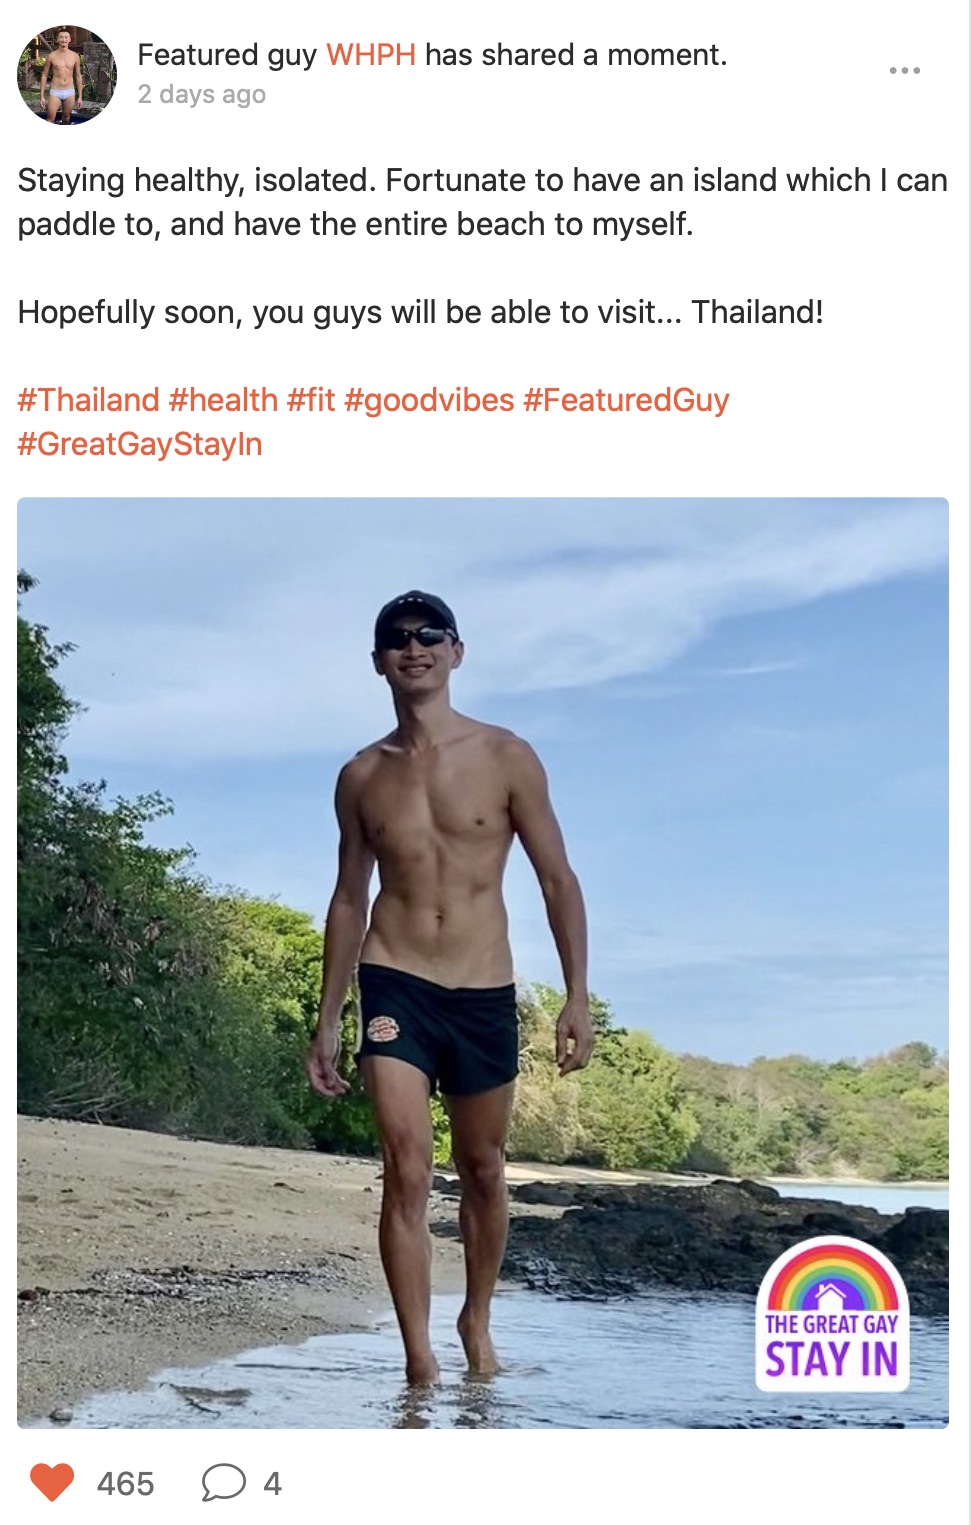Select the #fit hashtag
This screenshot has width=971, height=1525.
[x=311, y=400]
